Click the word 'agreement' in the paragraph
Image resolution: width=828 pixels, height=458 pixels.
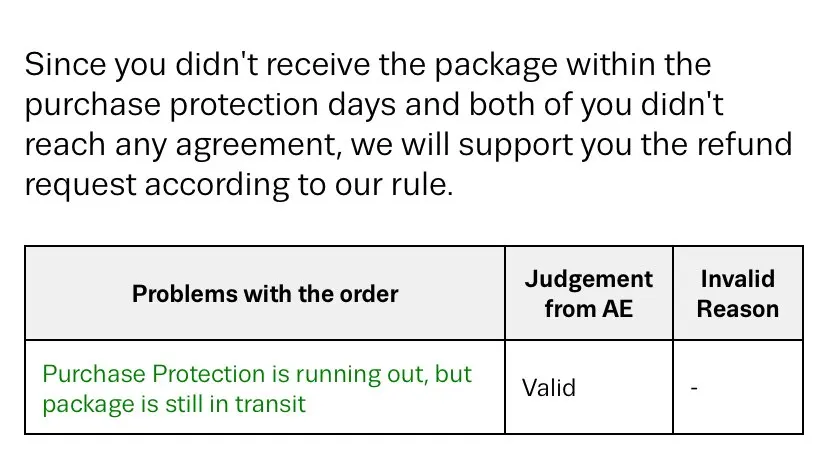tap(257, 146)
